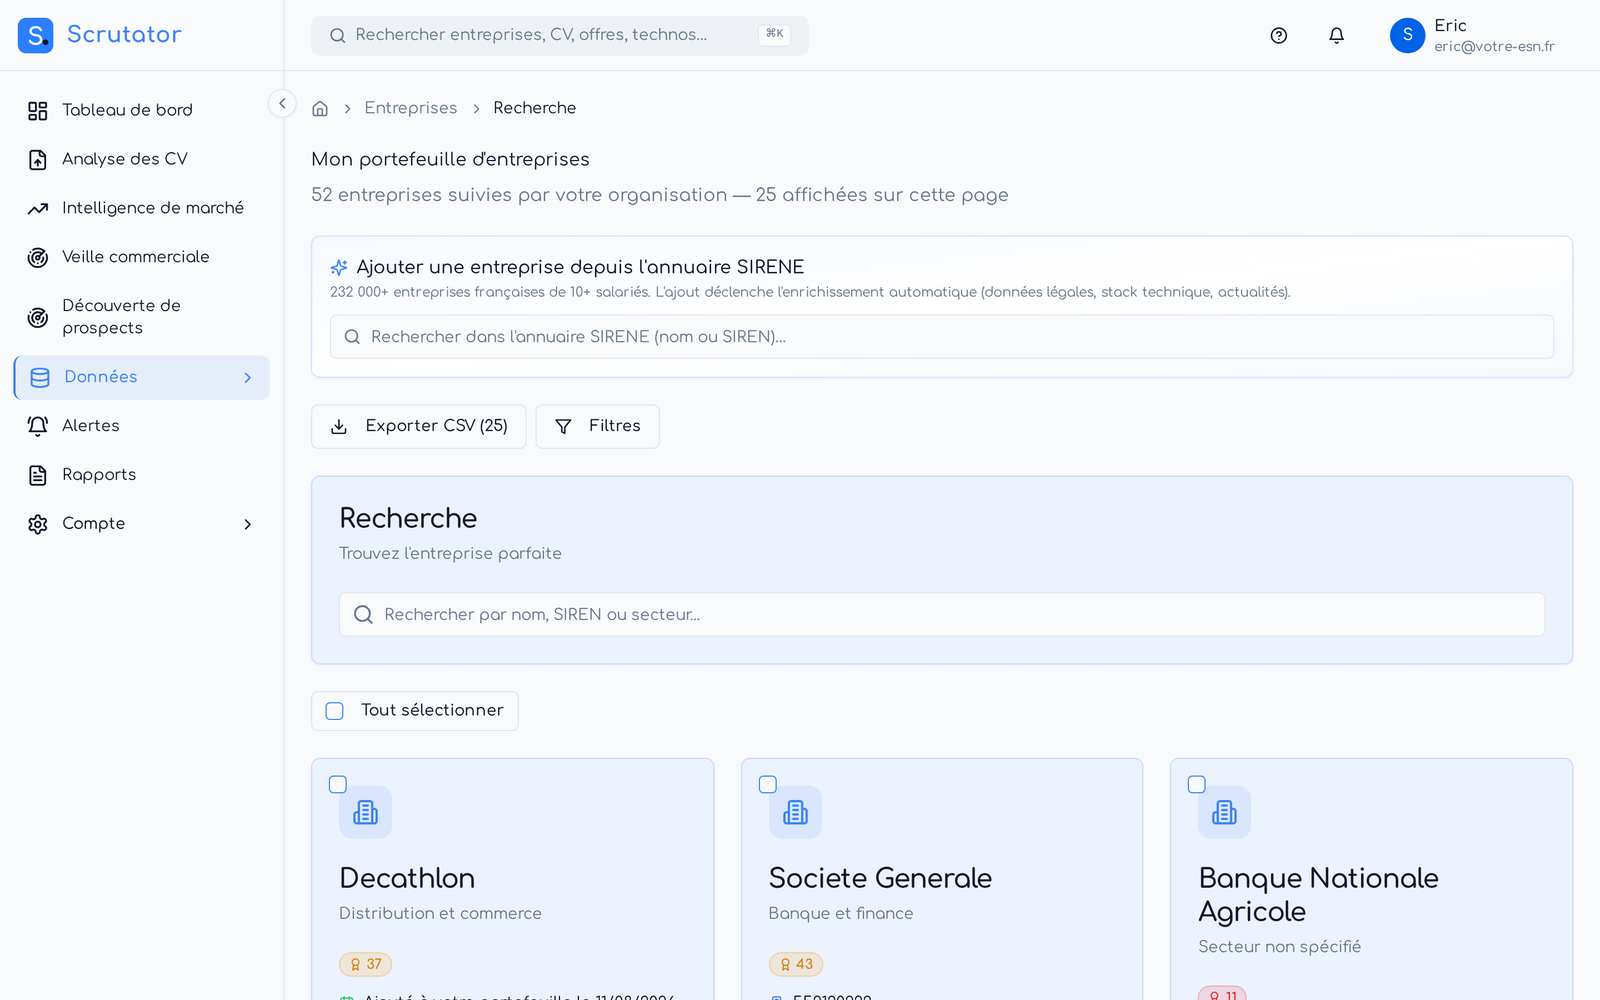
Task: Click the user avatar for Eric
Action: [x=1407, y=35]
